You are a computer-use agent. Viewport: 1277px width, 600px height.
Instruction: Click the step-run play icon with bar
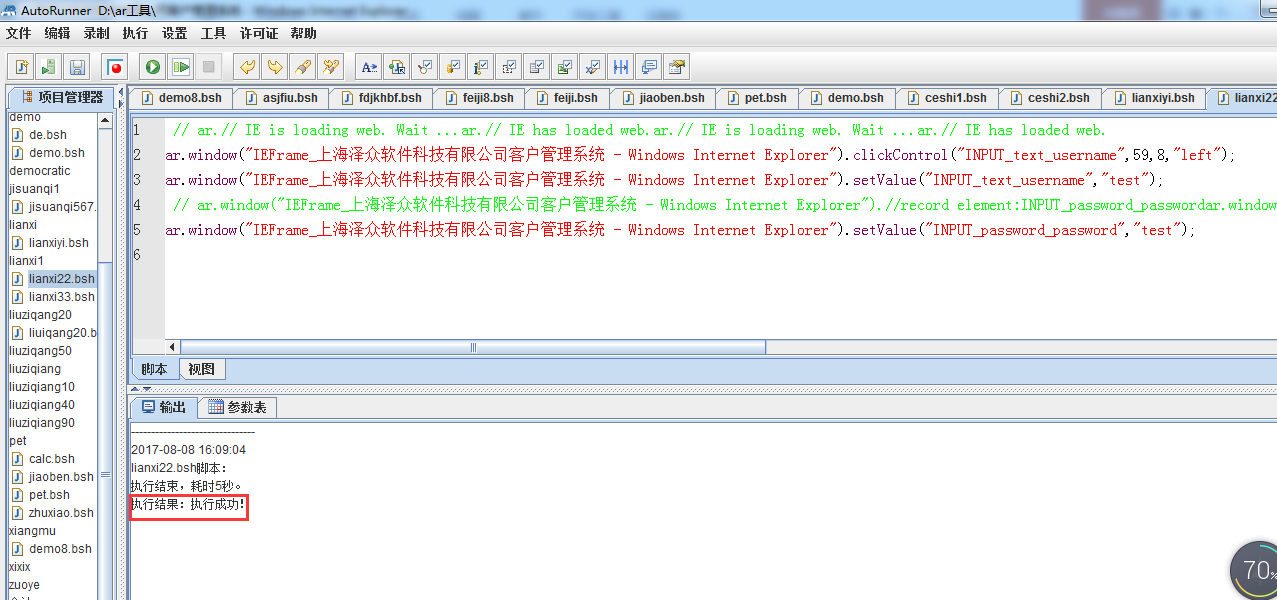[180, 67]
